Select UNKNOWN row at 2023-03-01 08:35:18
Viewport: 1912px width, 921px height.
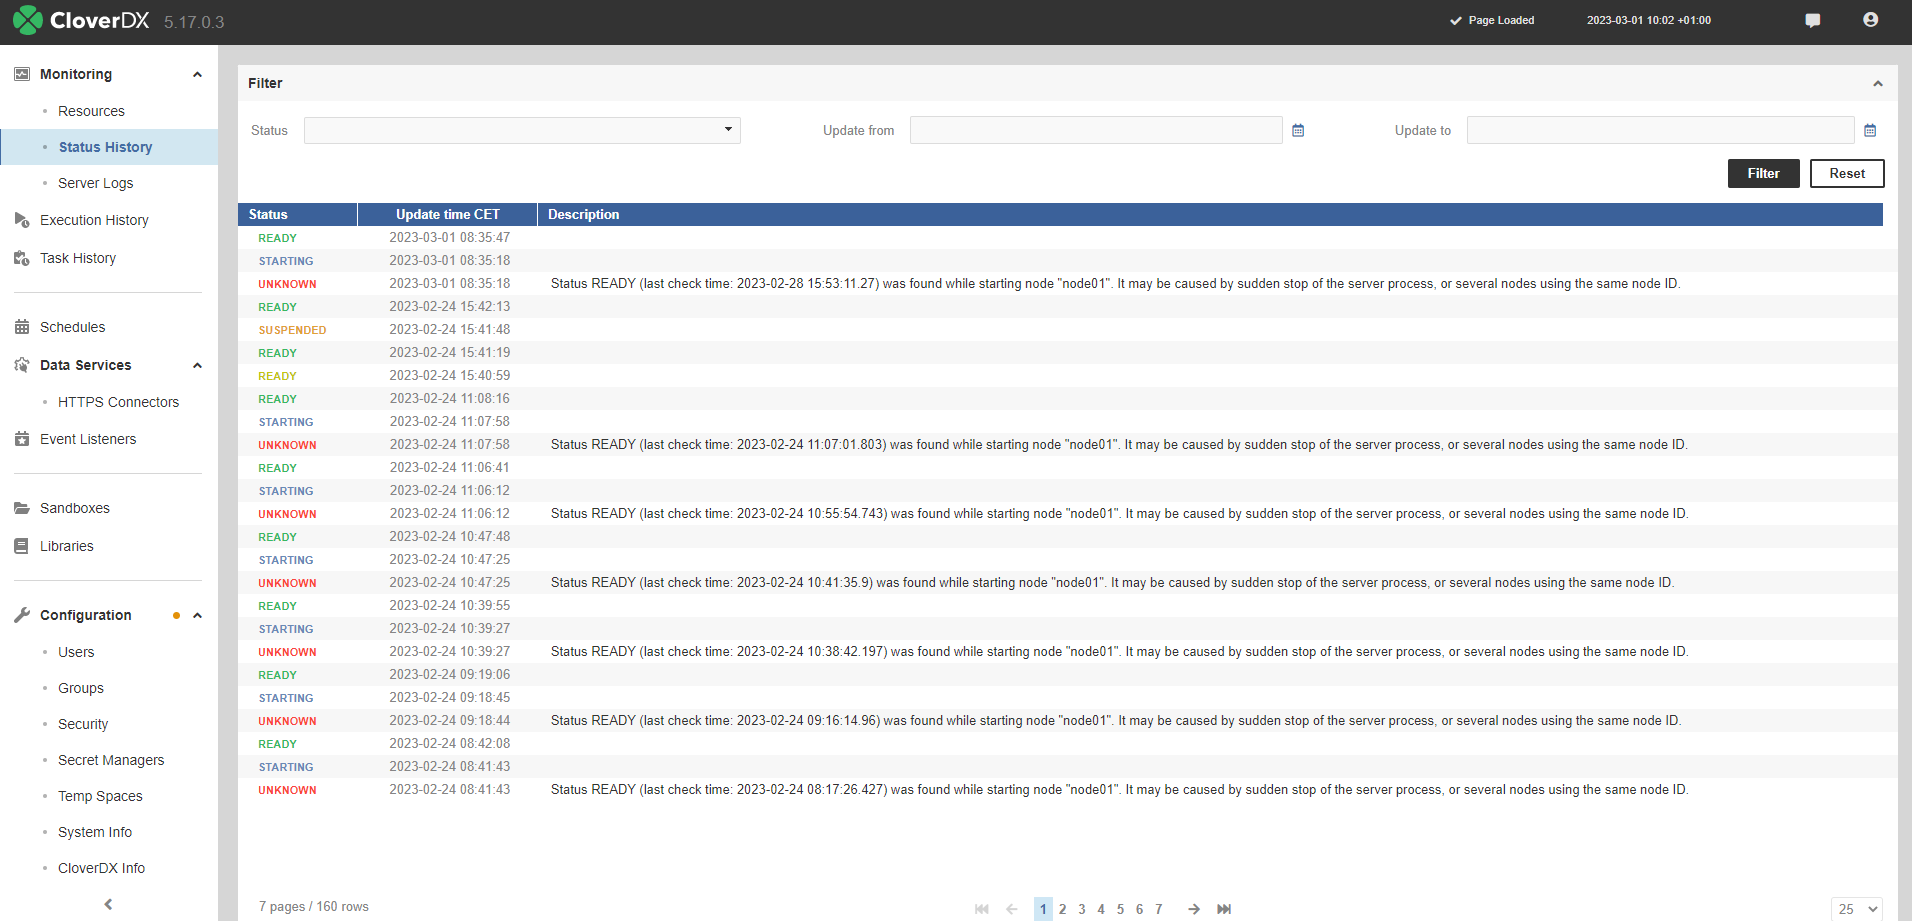[1067, 284]
